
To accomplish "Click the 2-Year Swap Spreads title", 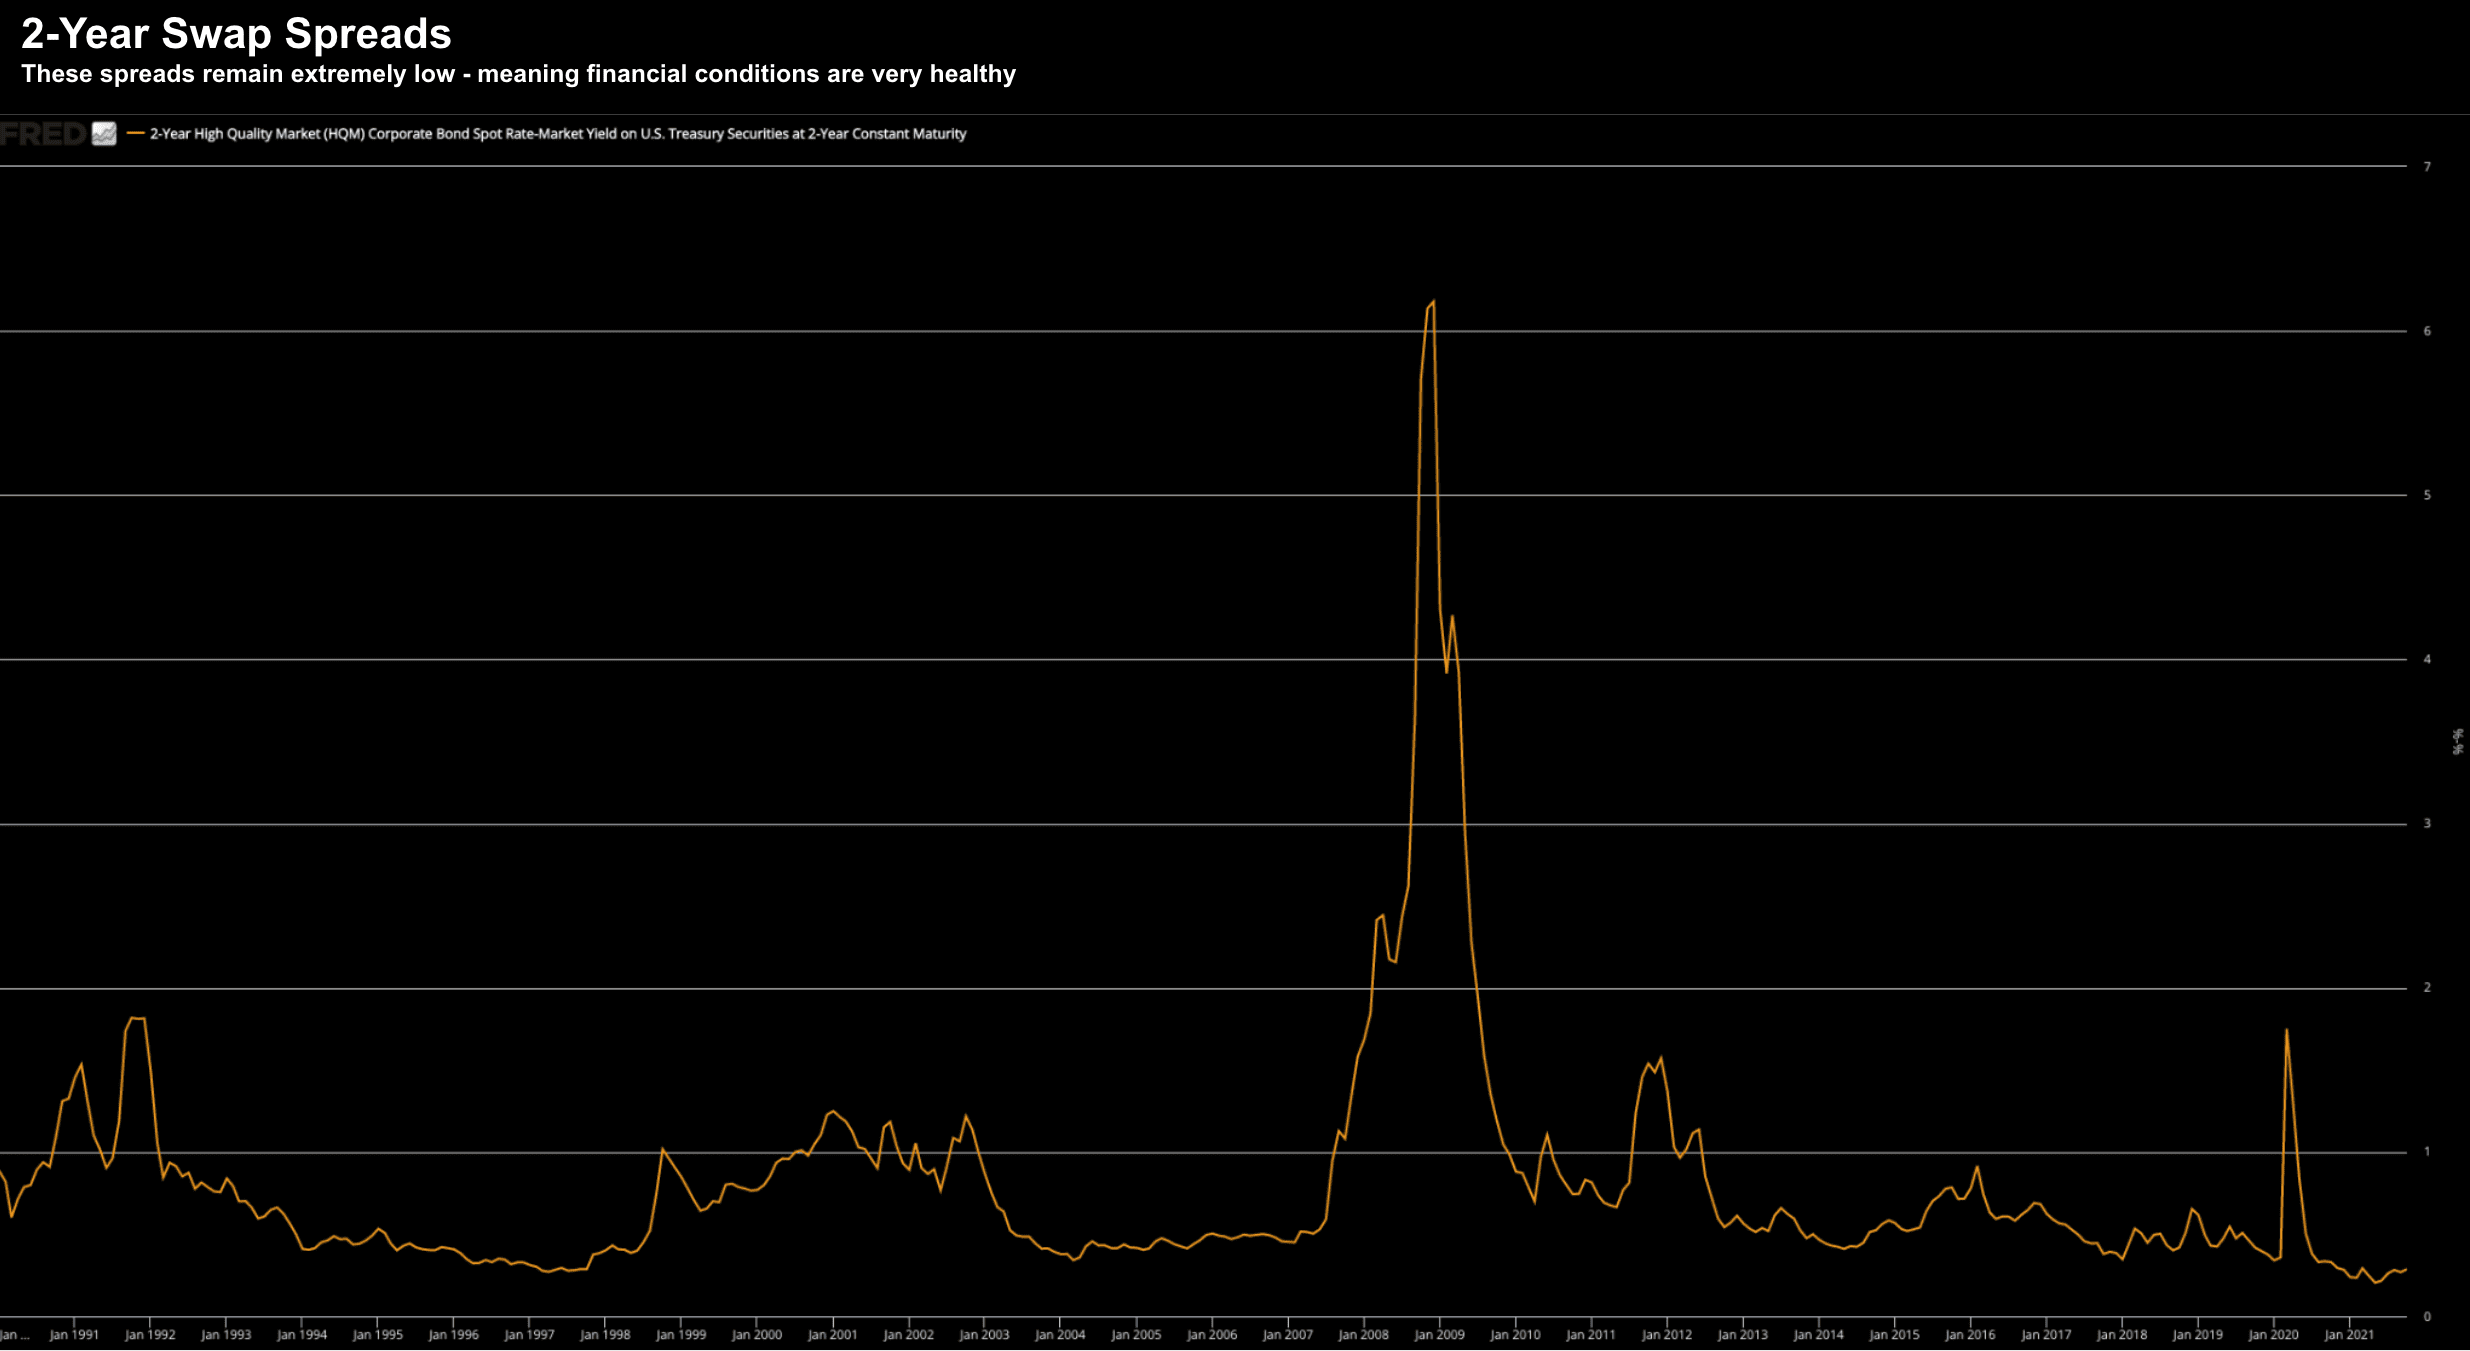I will 236,34.
